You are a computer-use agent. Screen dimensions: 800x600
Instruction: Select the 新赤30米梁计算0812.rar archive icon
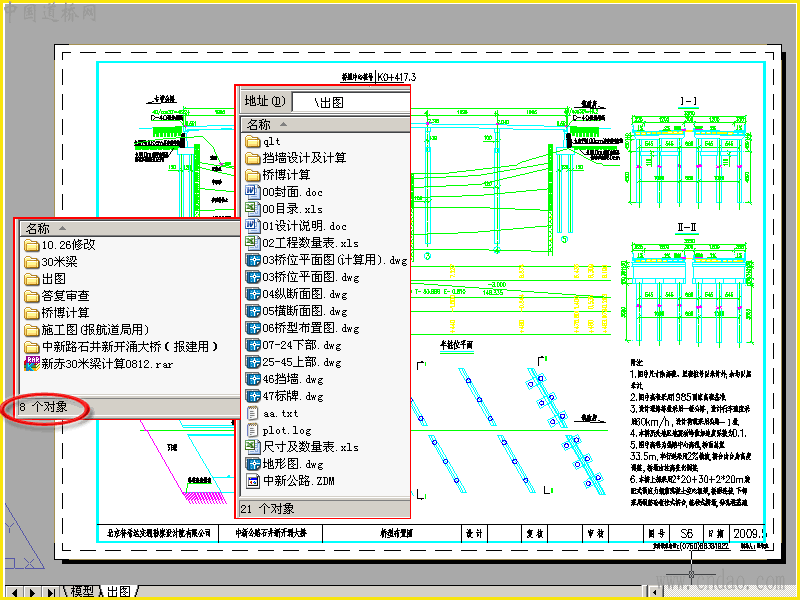32,364
